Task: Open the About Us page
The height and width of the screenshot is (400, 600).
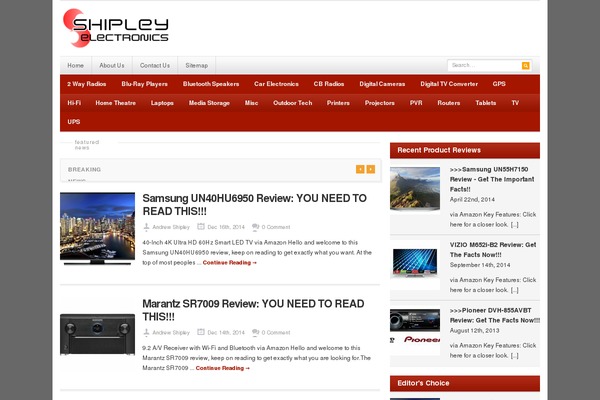Action: tap(112, 65)
